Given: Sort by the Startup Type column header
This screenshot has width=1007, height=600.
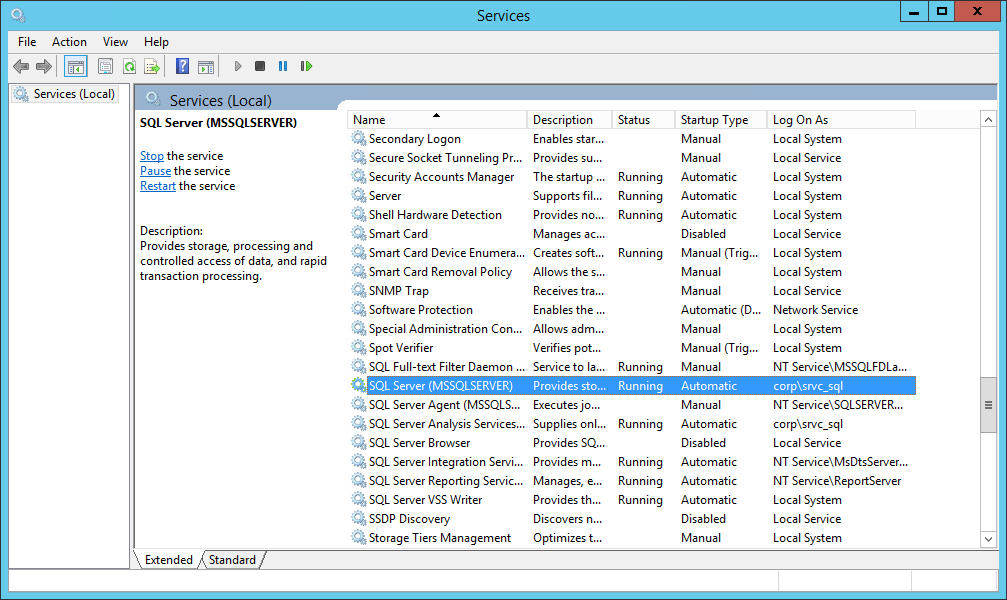Looking at the screenshot, I should click(721, 119).
